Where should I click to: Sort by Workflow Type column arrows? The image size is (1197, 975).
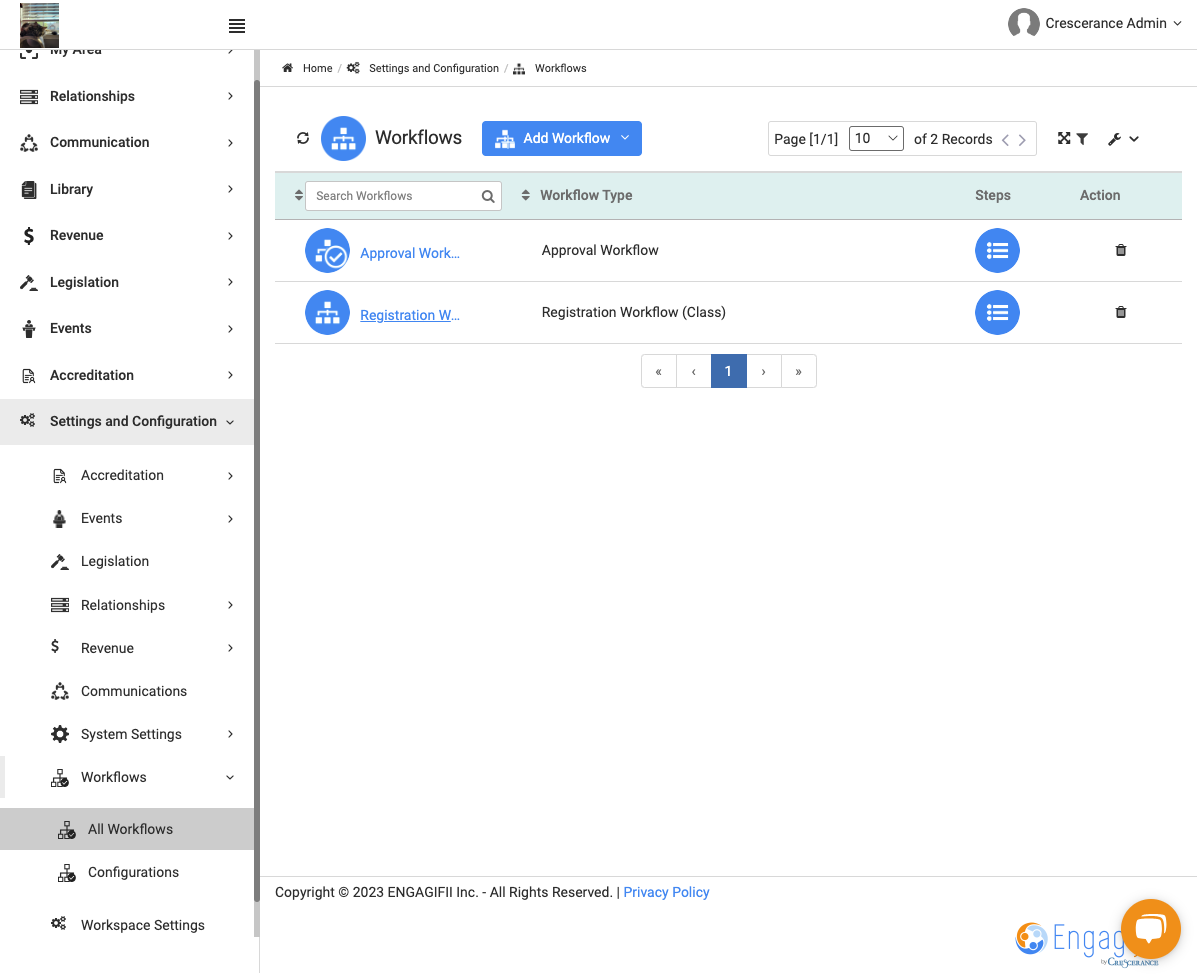525,195
